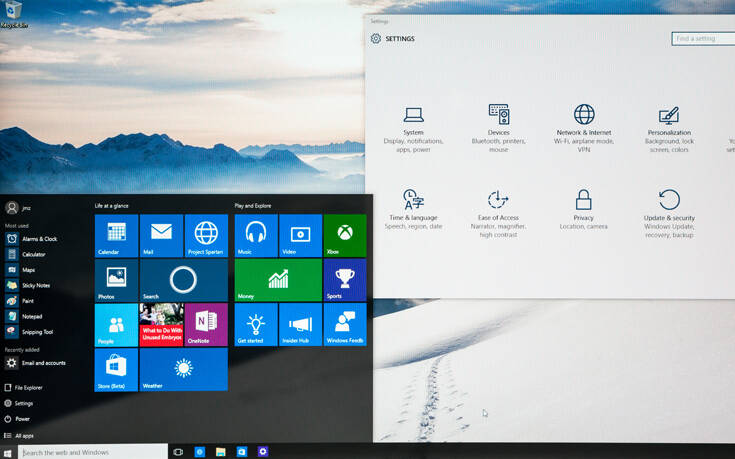
Task: Open the Photos tile
Action: click(x=116, y=280)
